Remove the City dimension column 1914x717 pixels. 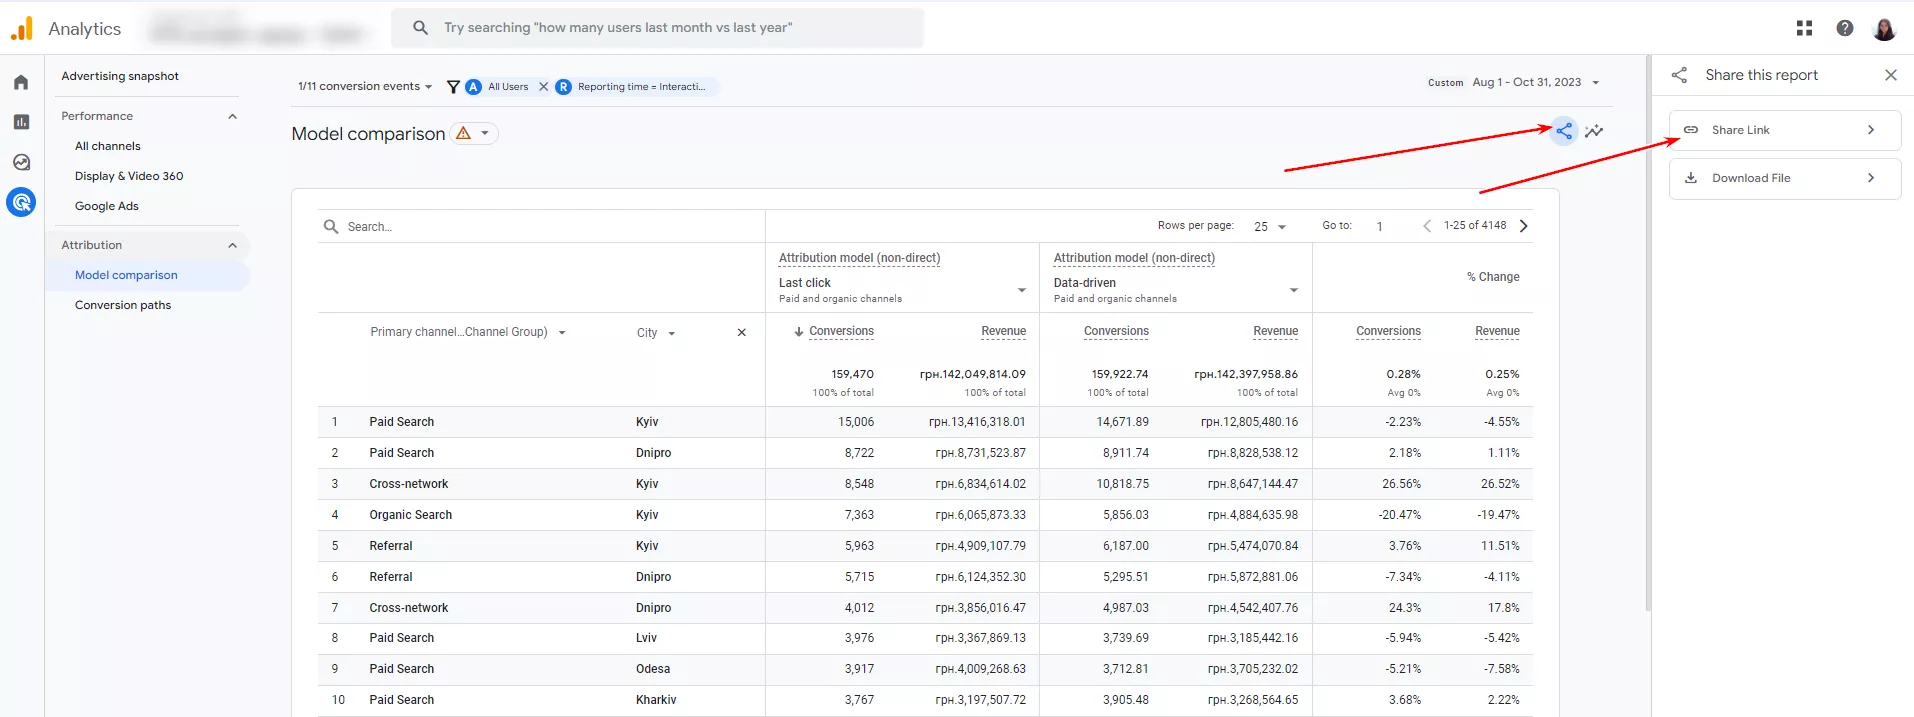click(x=741, y=333)
